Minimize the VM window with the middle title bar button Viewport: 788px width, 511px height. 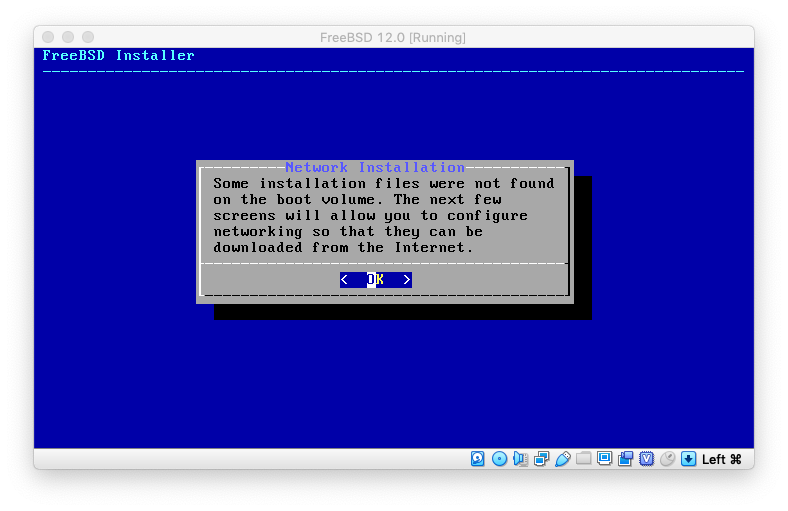coord(68,37)
